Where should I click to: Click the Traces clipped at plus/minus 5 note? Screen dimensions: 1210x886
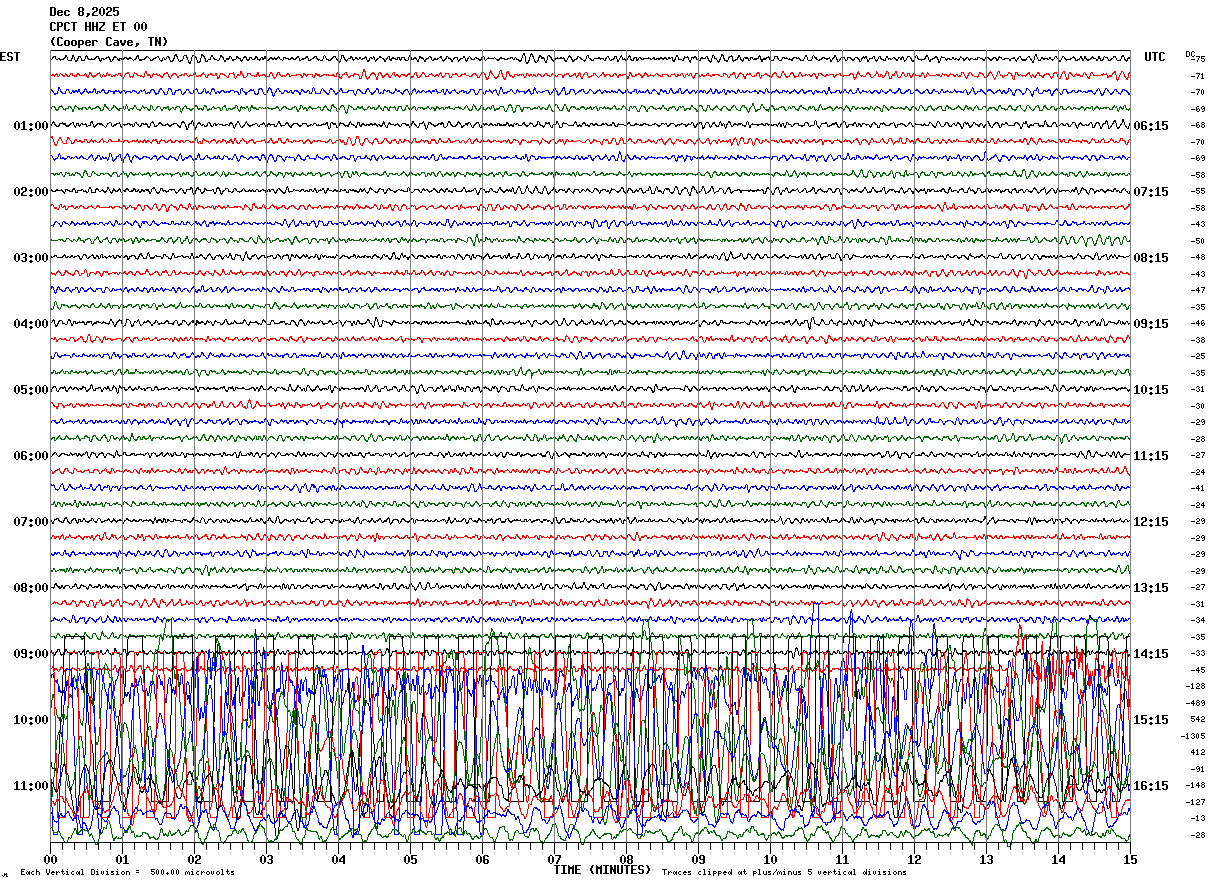[784, 873]
